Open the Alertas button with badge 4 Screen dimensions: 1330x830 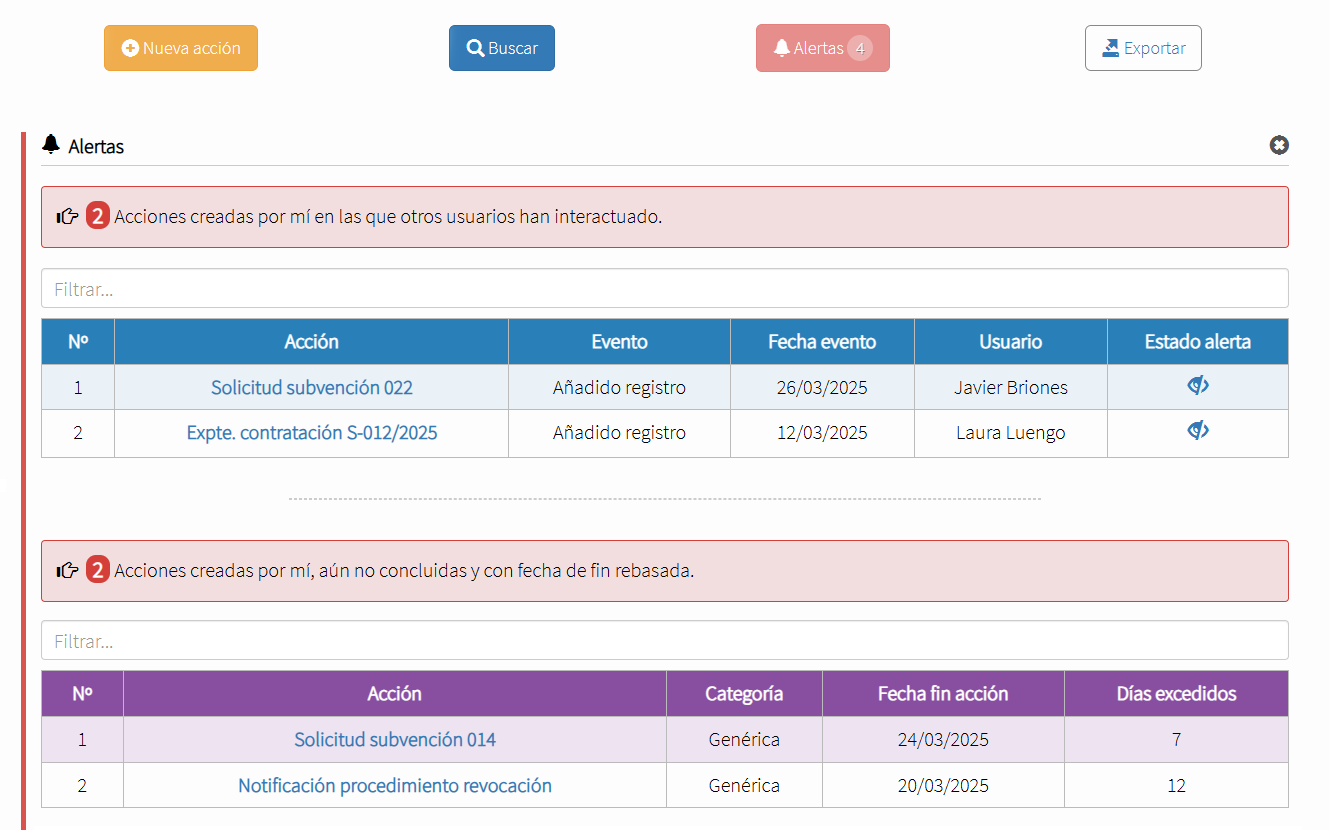822,48
